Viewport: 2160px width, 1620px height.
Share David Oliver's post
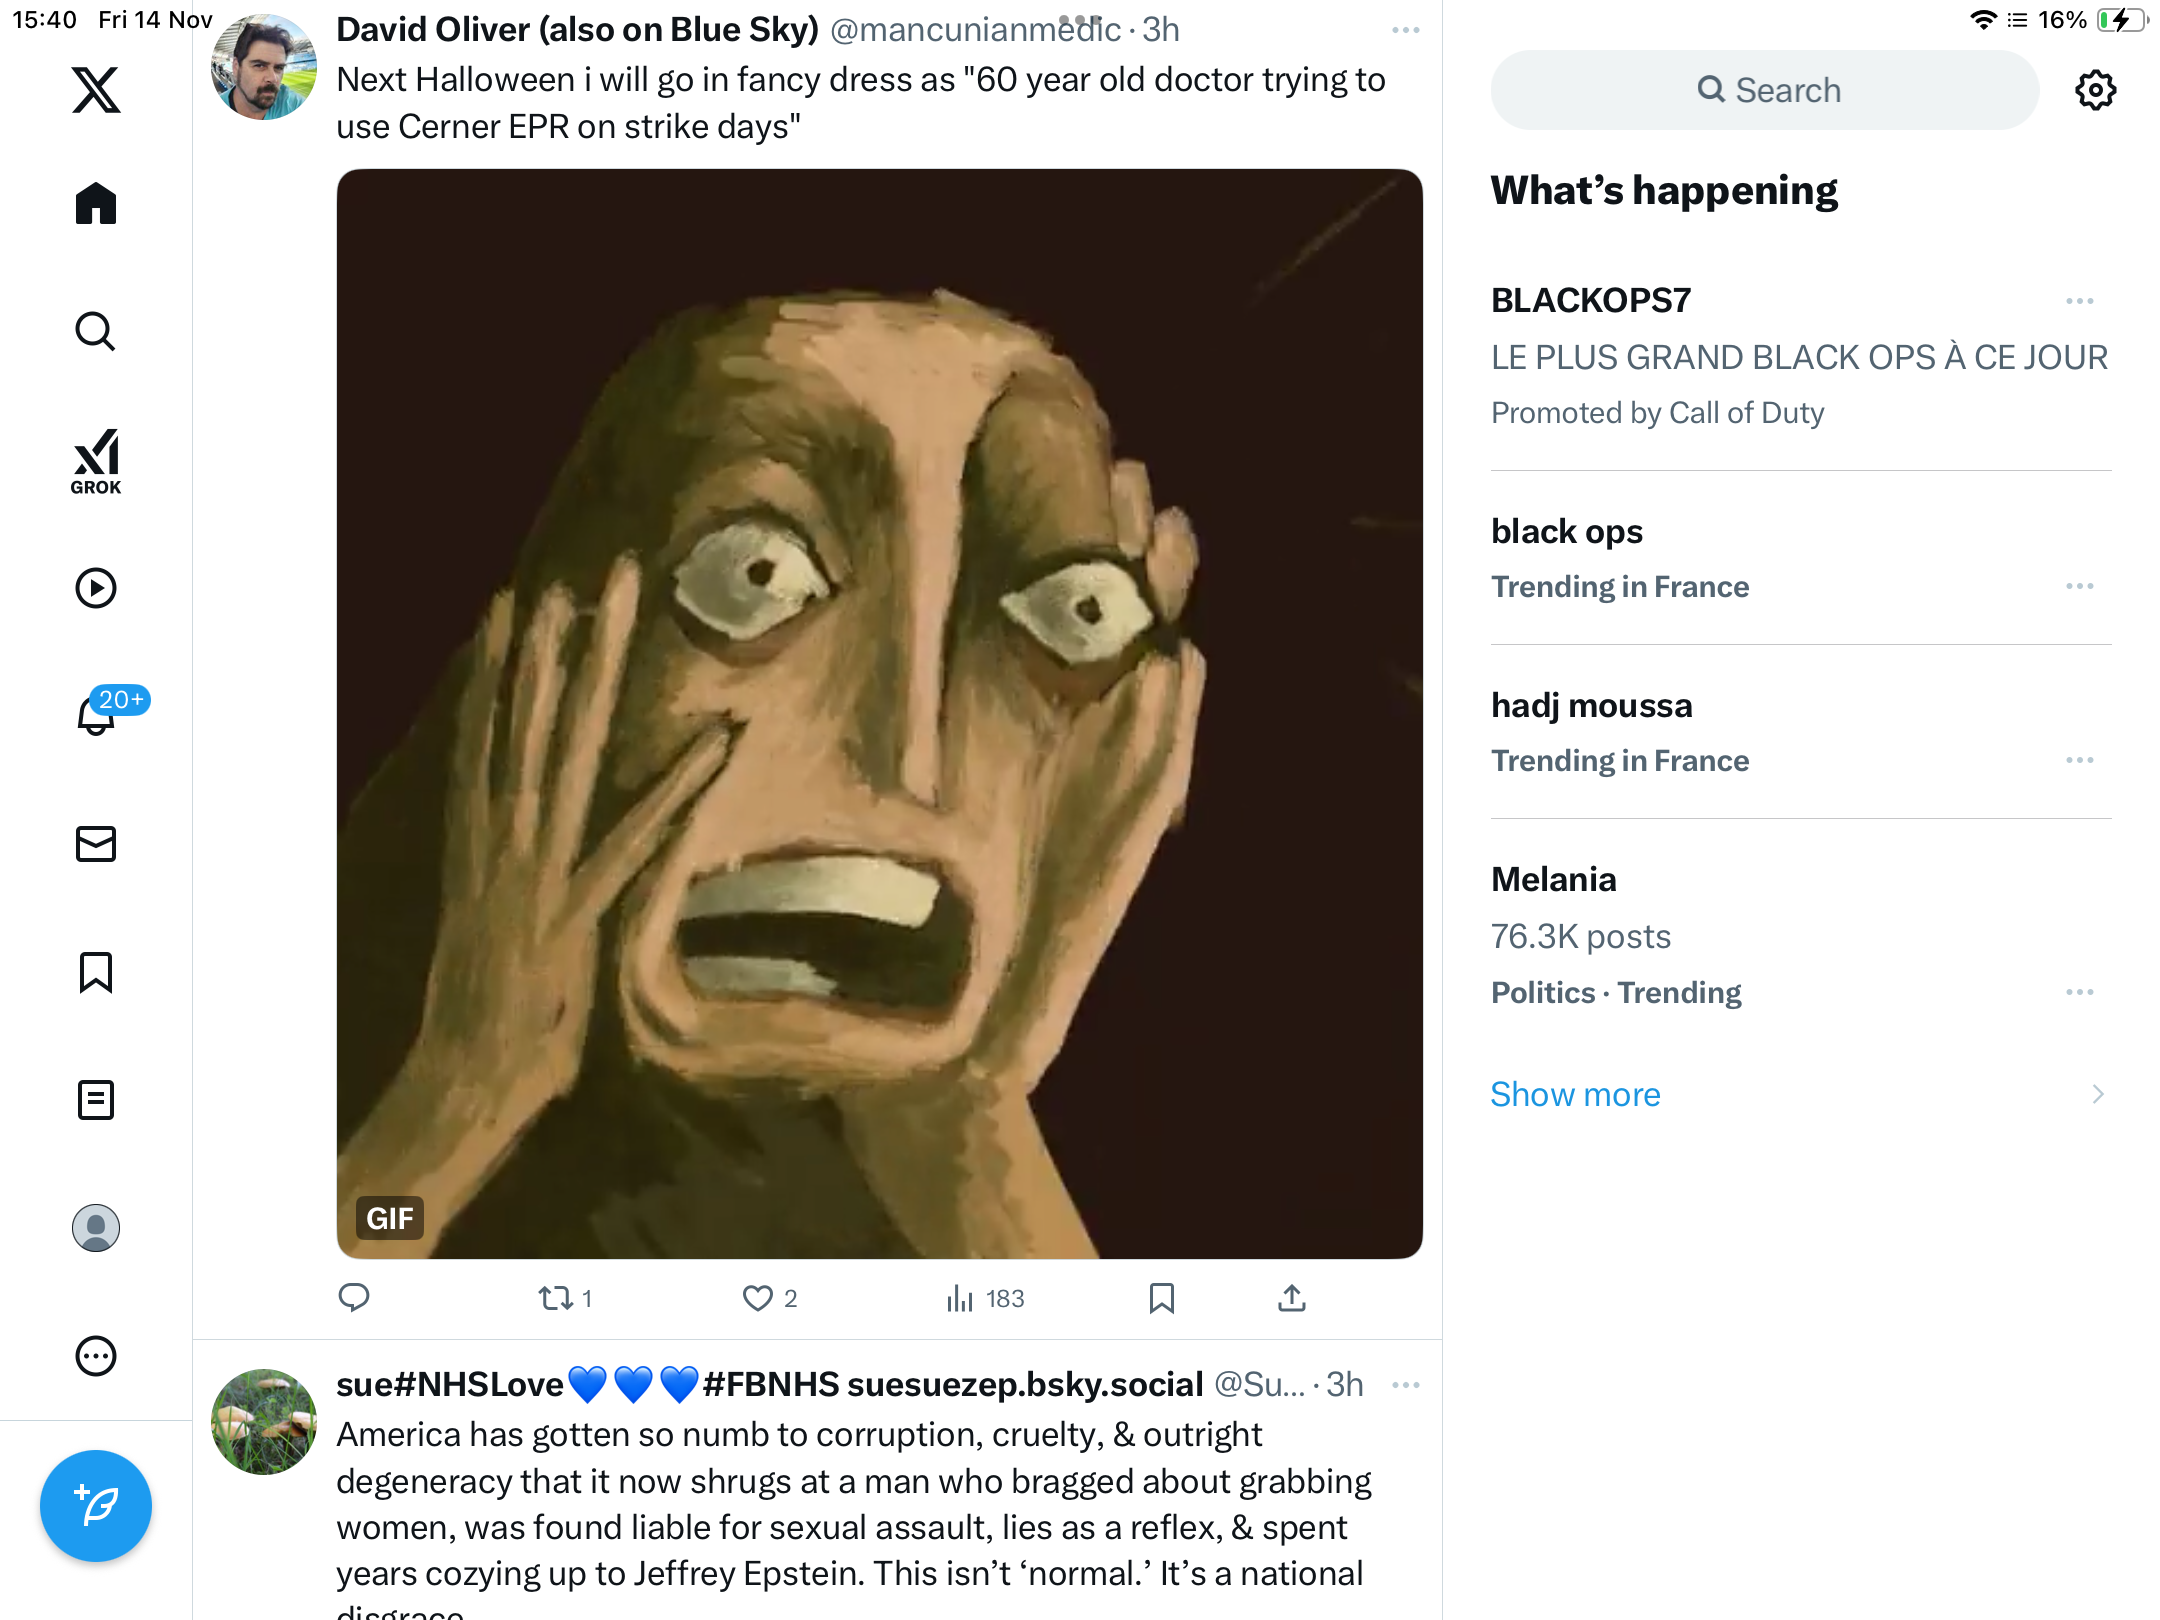point(1292,1298)
